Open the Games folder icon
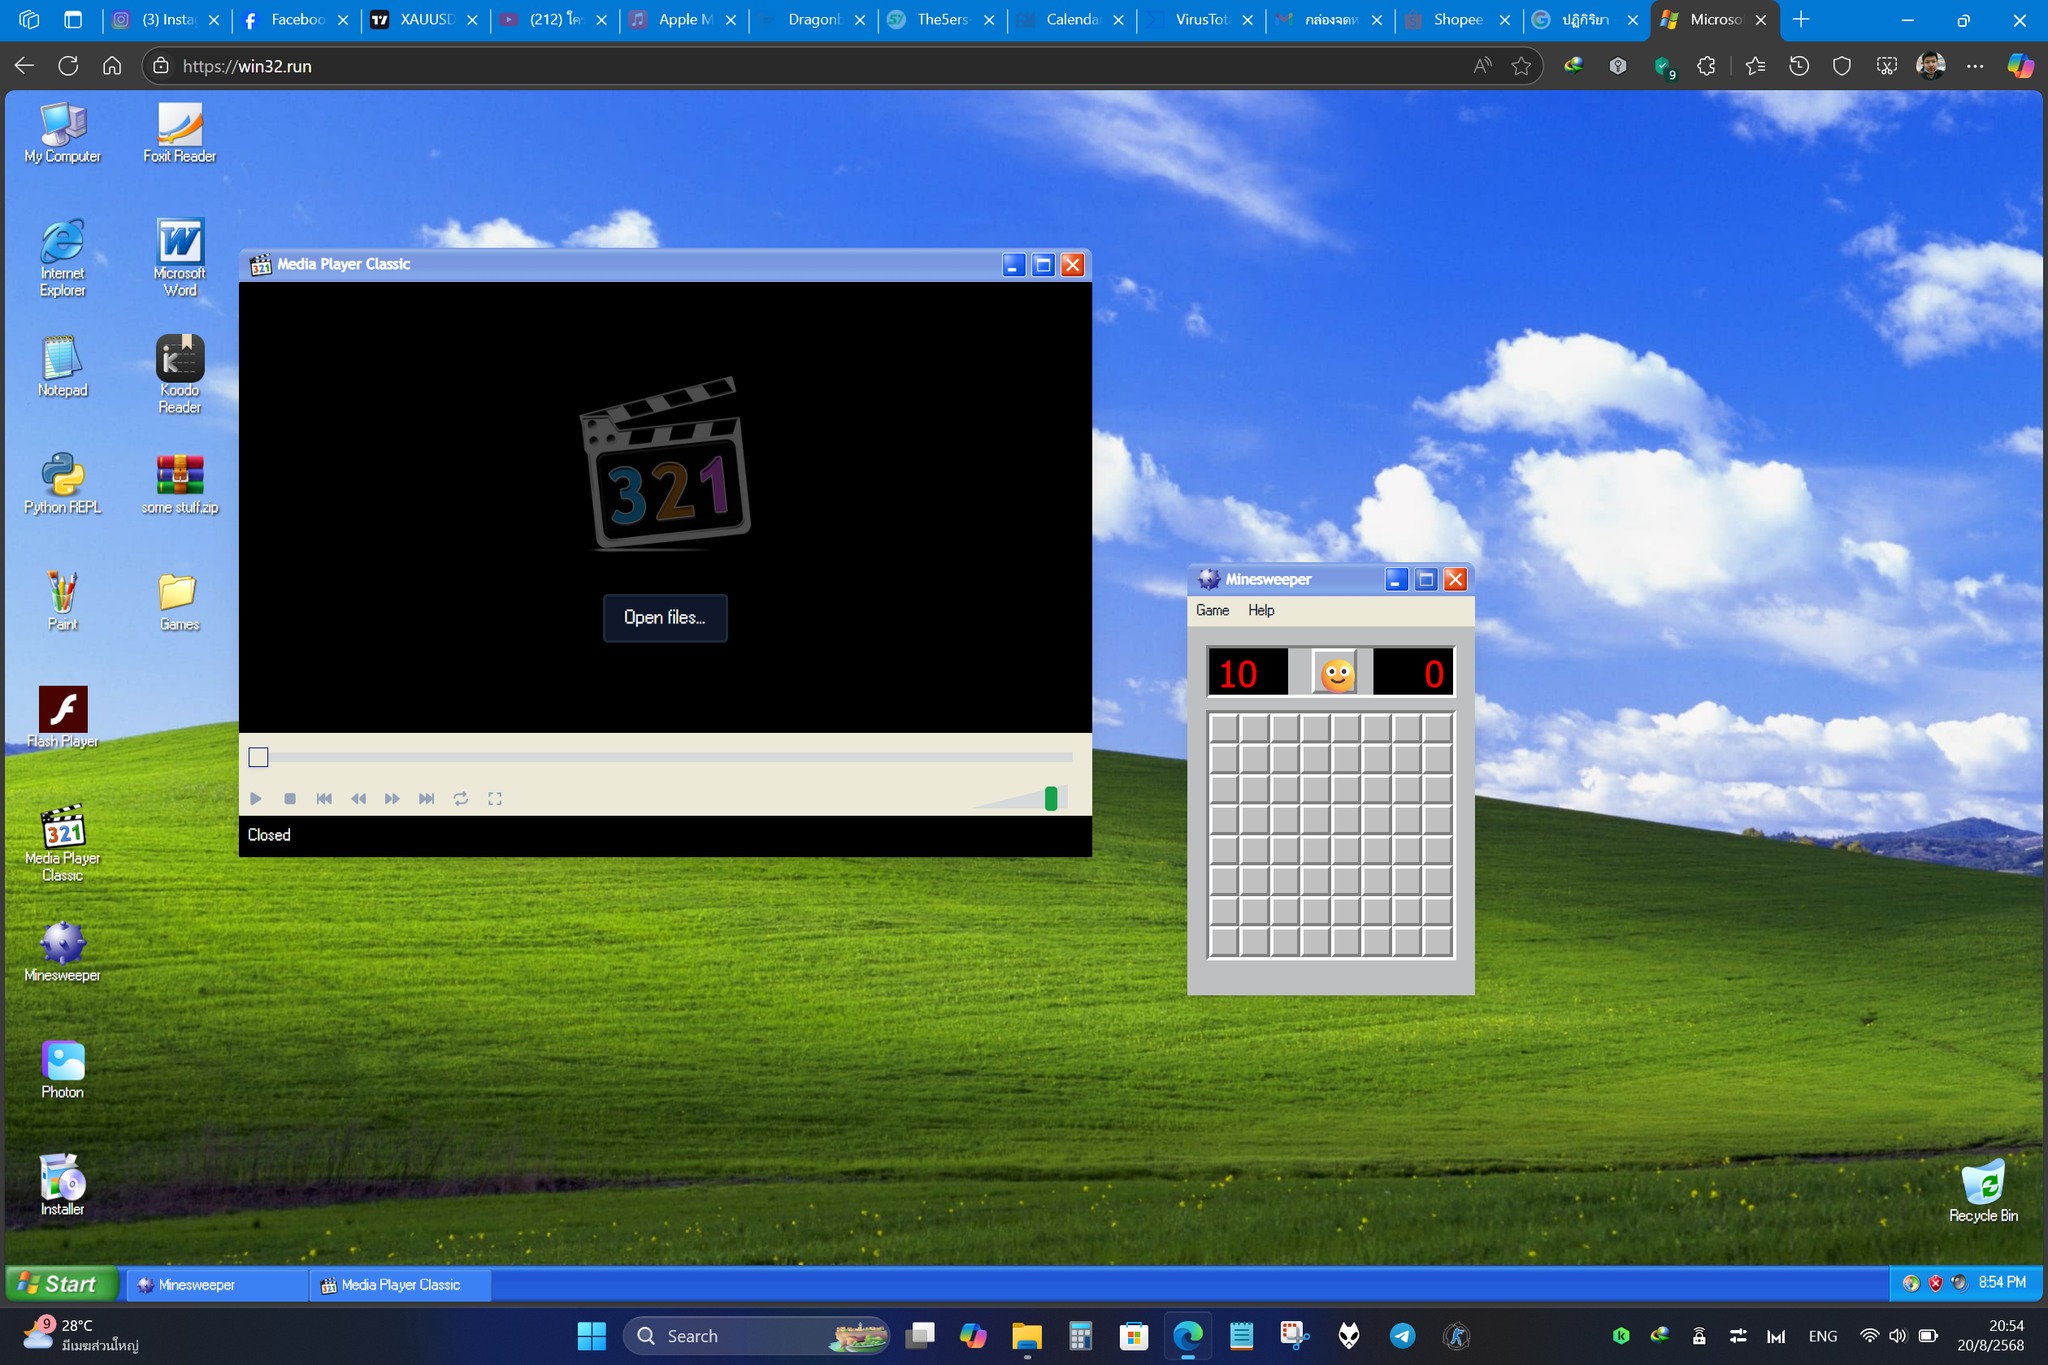The image size is (2048, 1365). point(180,601)
